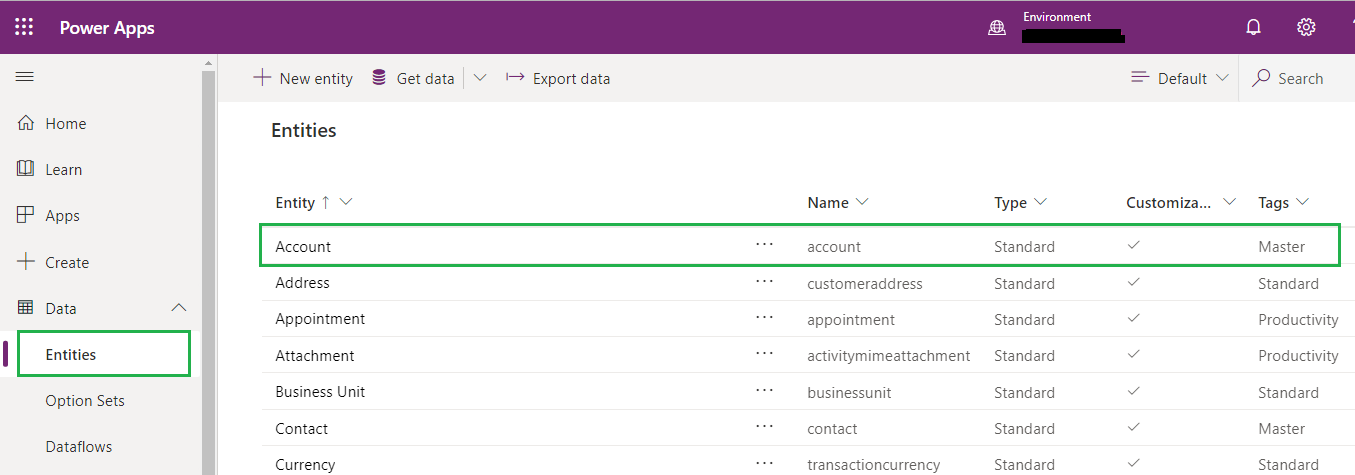Open more options for Address row

(765, 282)
